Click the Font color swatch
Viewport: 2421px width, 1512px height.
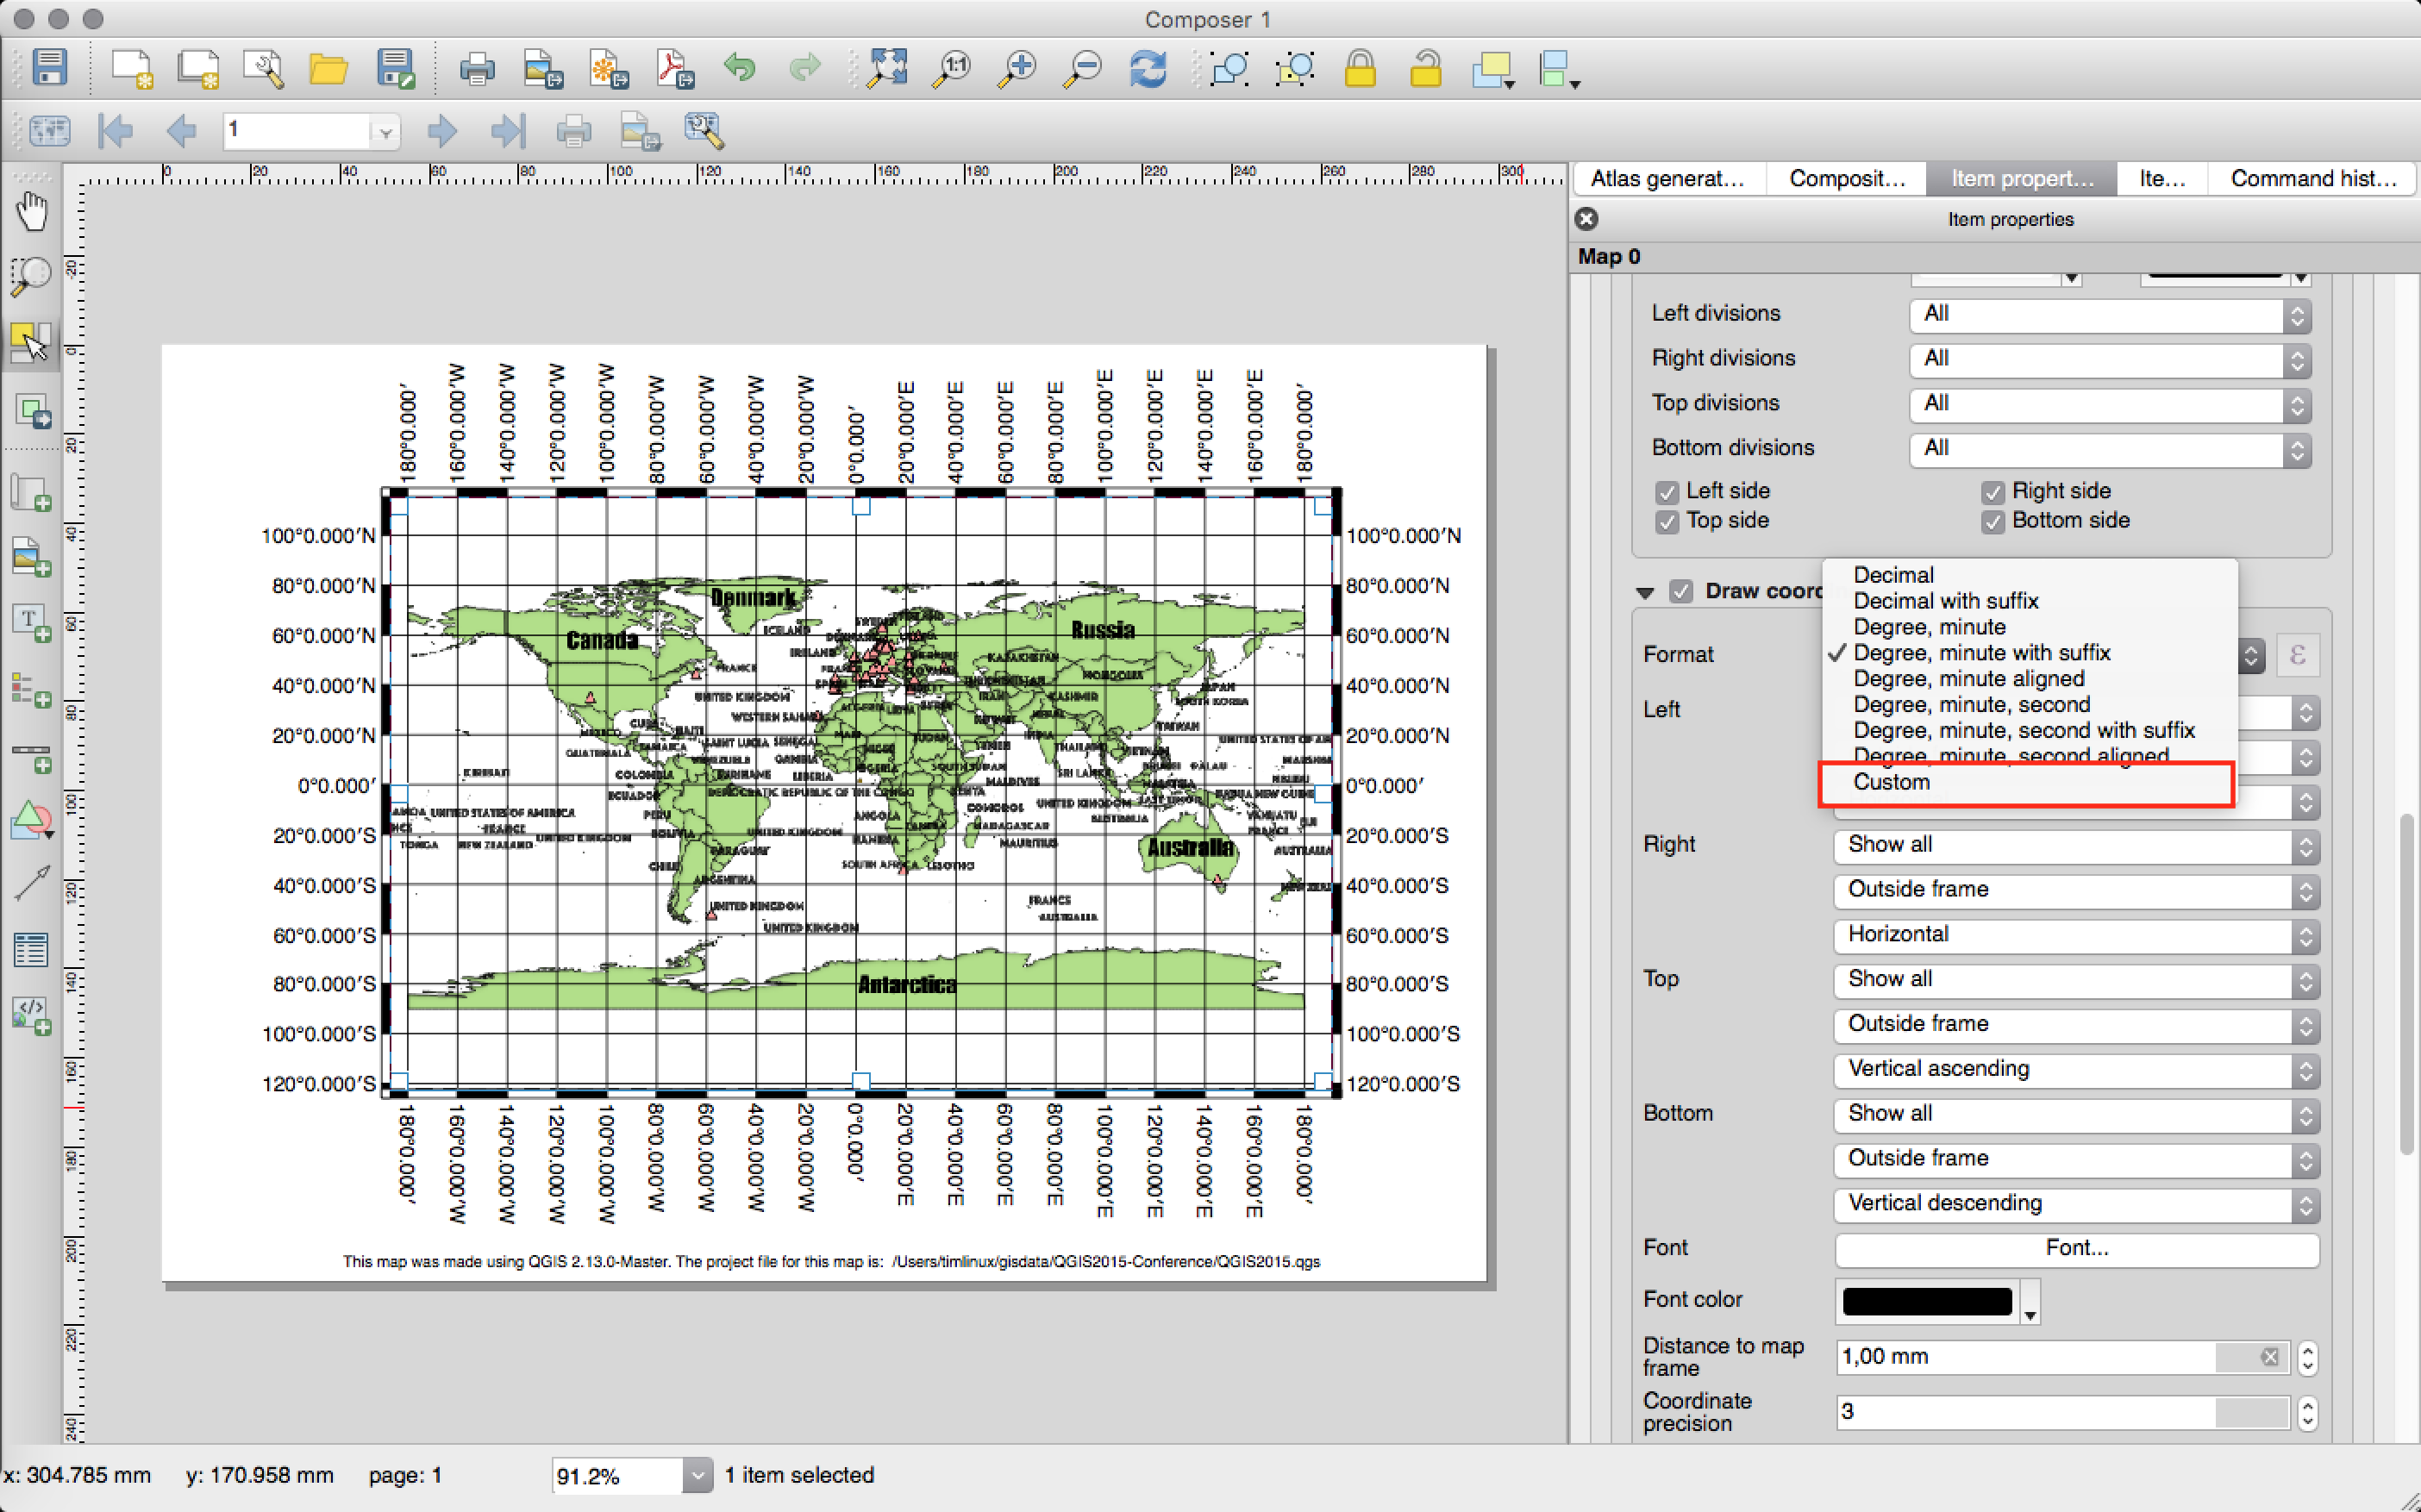pos(1926,1301)
